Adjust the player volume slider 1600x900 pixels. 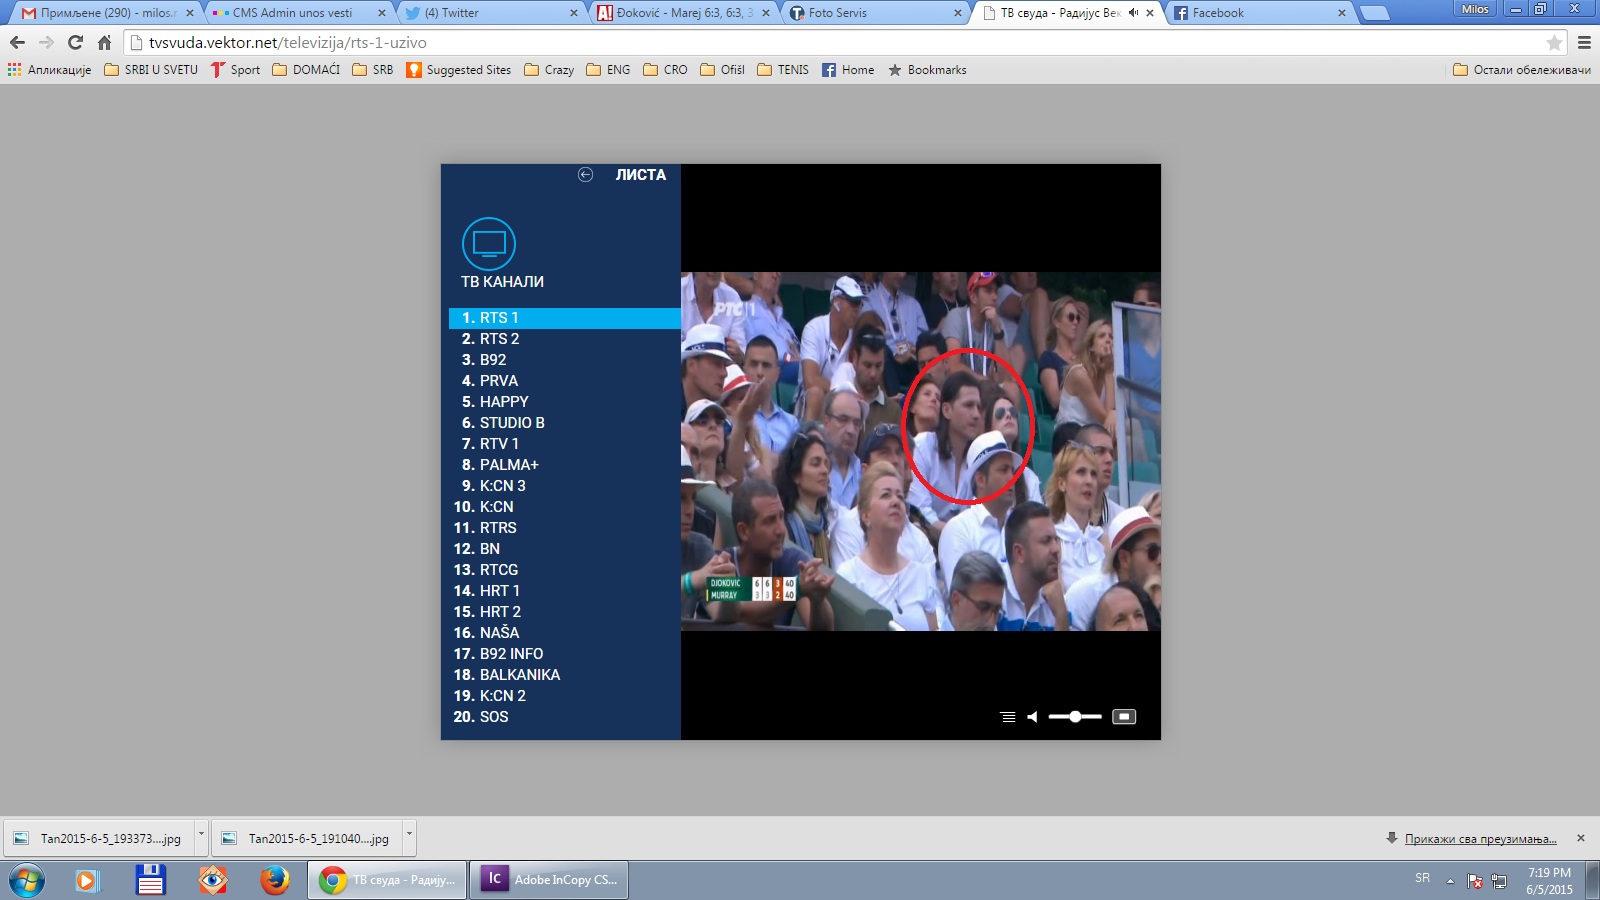[1075, 717]
